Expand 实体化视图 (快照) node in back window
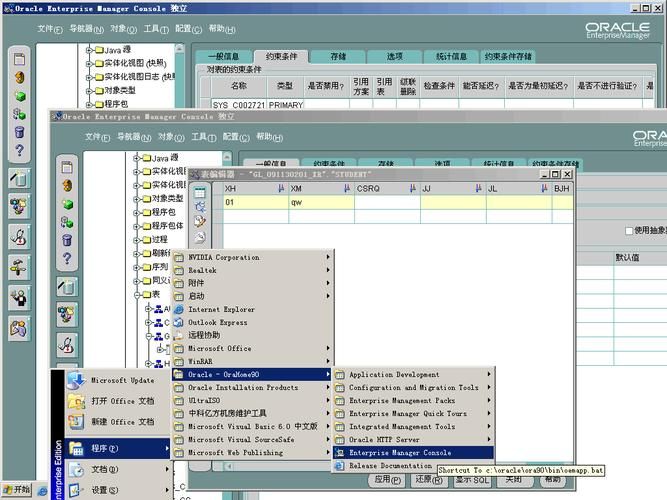This screenshot has height=500, width=667. coord(89,64)
